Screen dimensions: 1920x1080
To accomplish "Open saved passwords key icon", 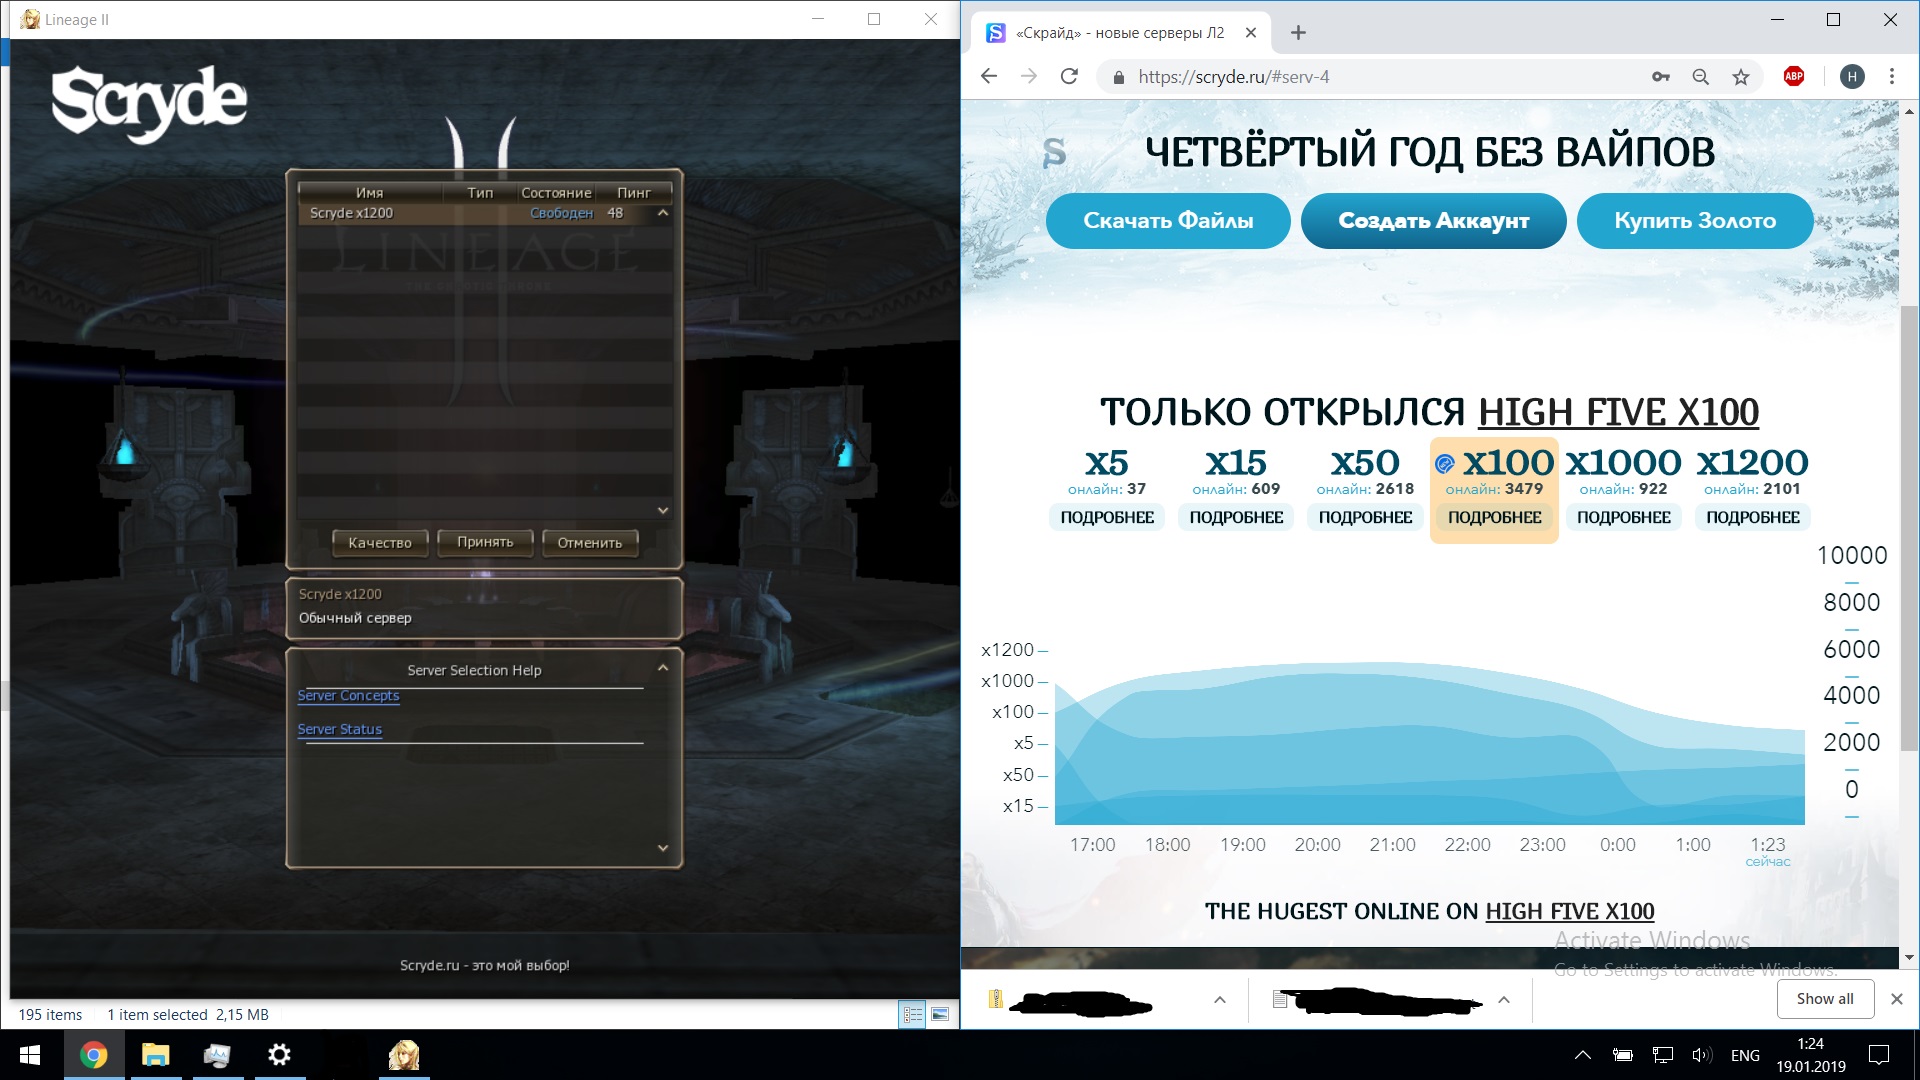I will tap(1661, 77).
